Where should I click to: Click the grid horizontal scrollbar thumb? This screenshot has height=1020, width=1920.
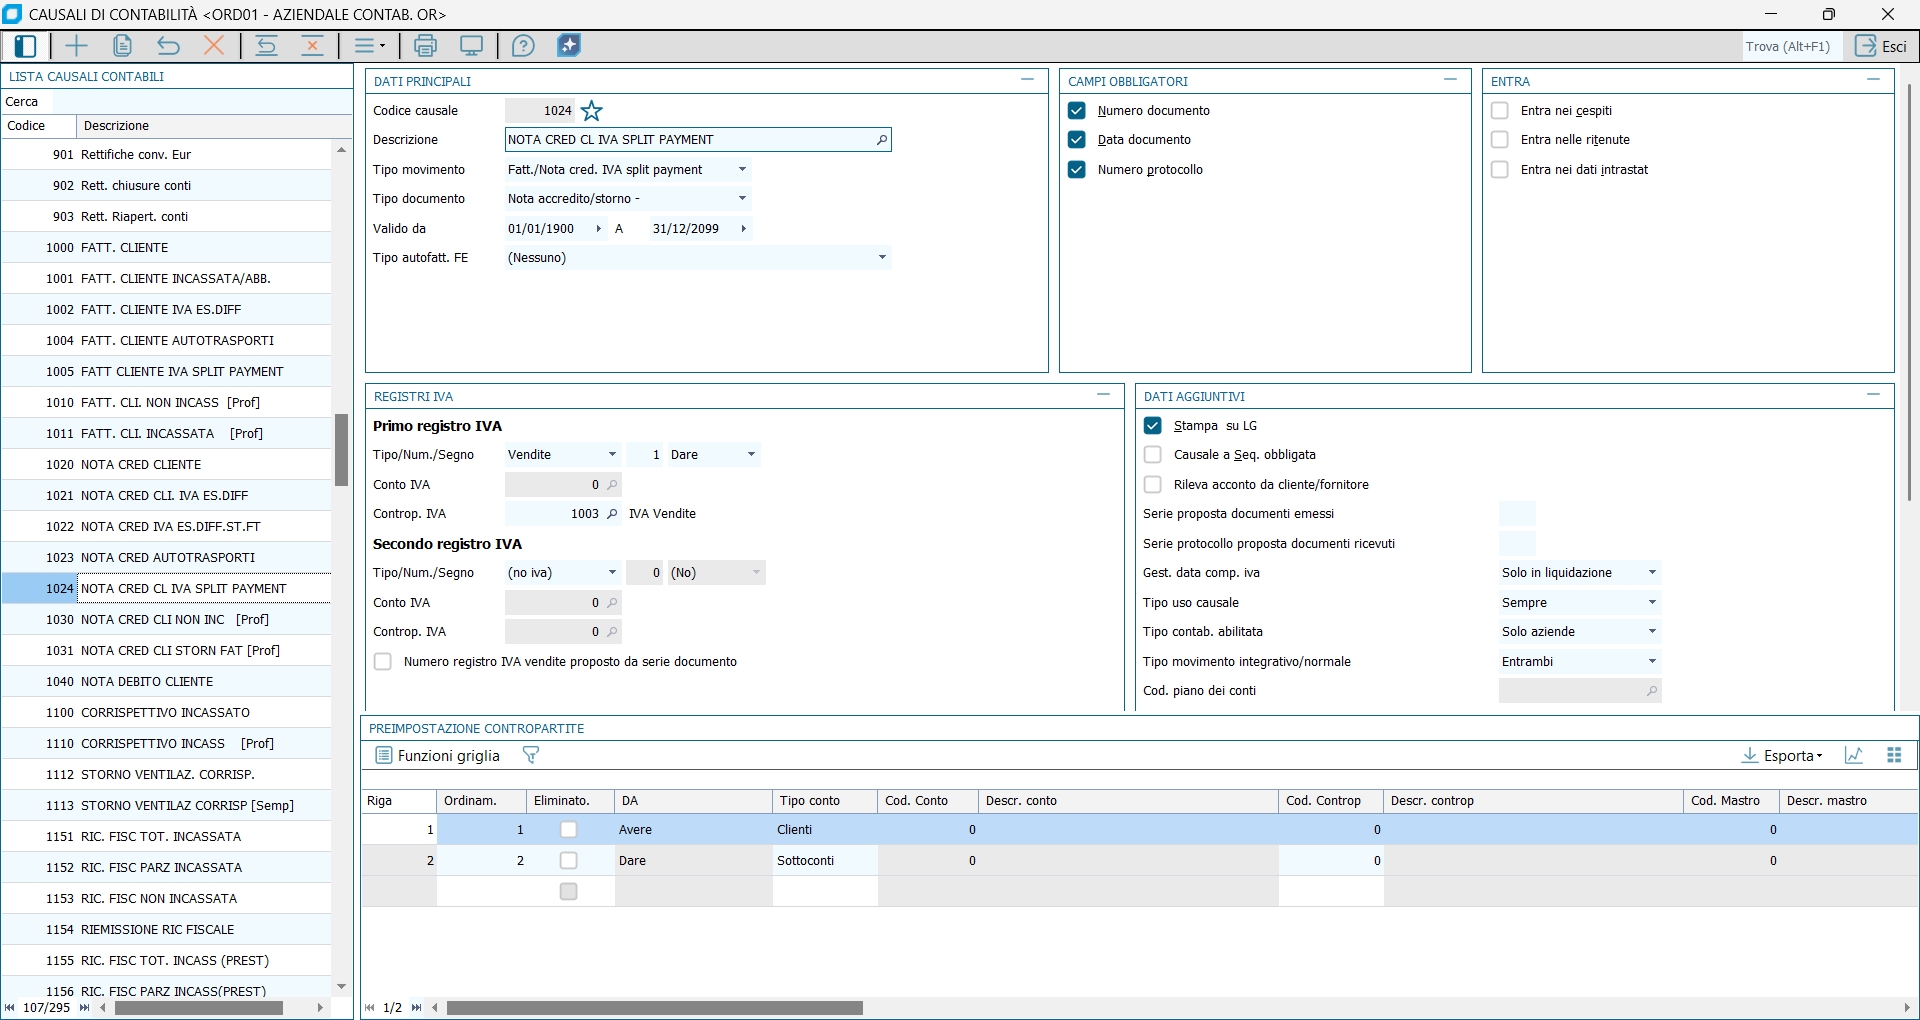[x=655, y=1008]
